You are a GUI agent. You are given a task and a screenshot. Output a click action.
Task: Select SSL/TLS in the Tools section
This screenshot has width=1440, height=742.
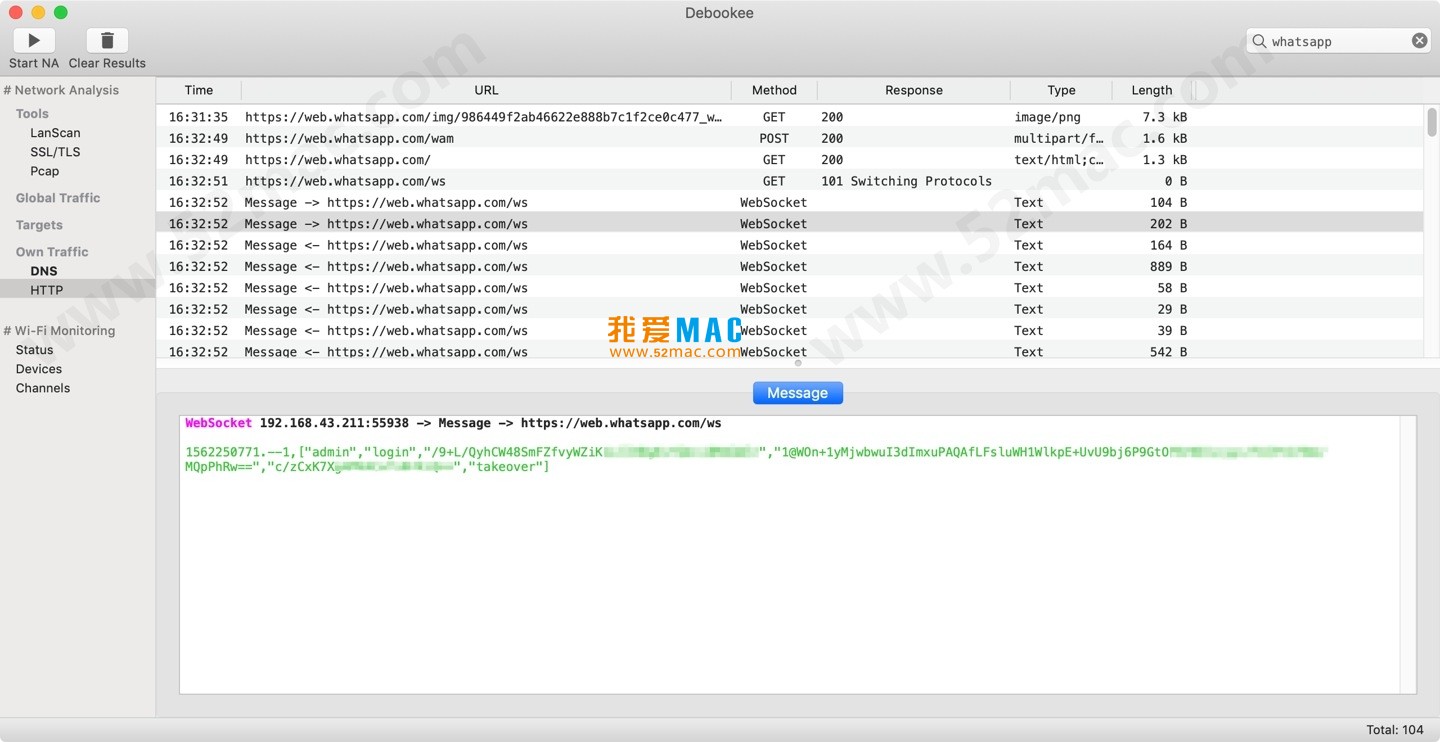coord(55,152)
